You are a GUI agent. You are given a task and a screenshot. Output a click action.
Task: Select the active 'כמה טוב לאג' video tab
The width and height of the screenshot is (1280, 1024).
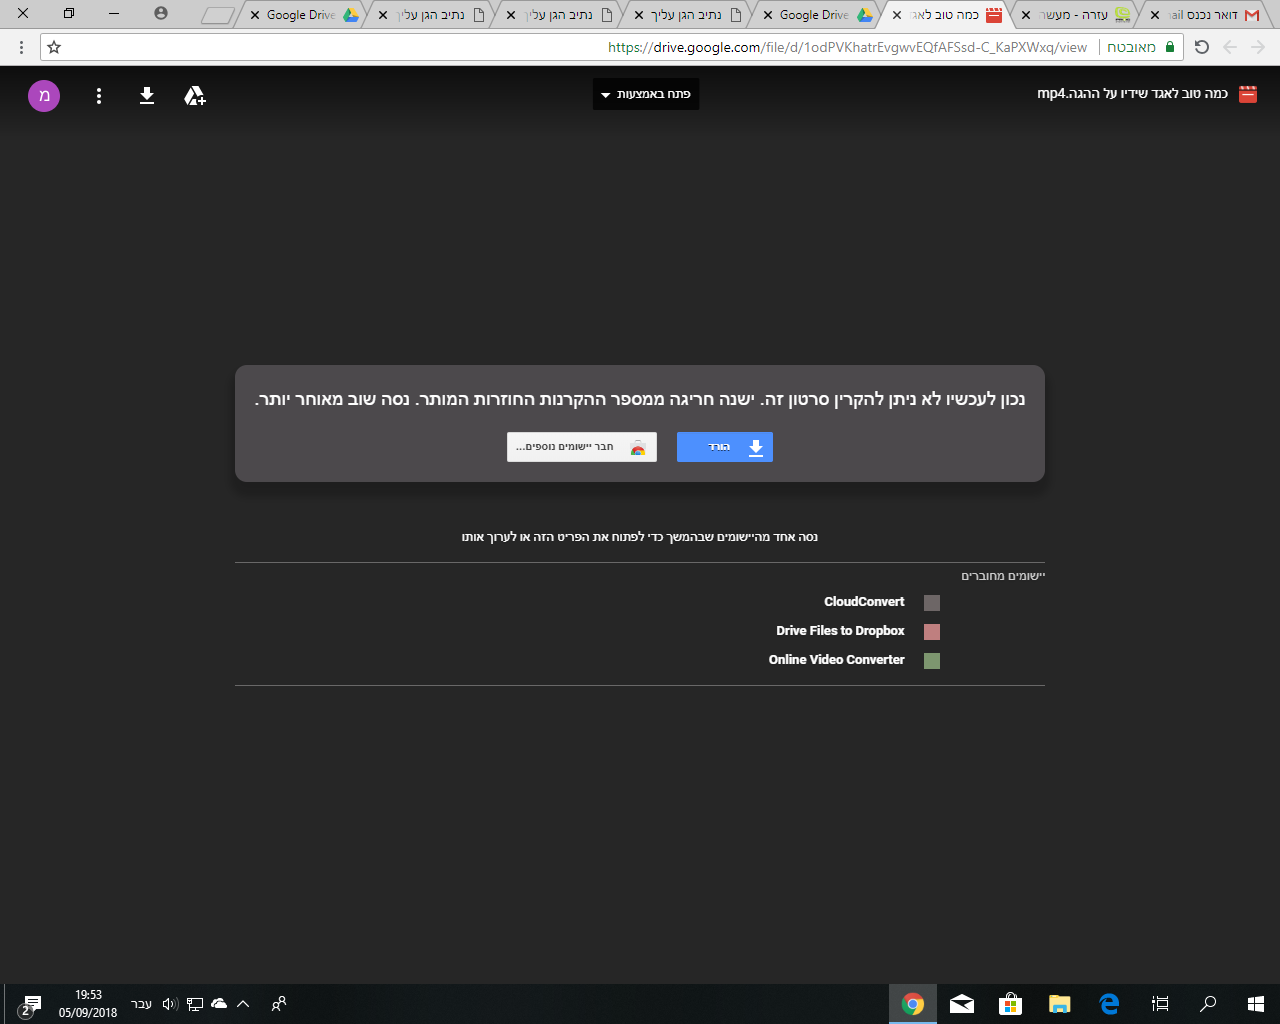pyautogui.click(x=947, y=15)
